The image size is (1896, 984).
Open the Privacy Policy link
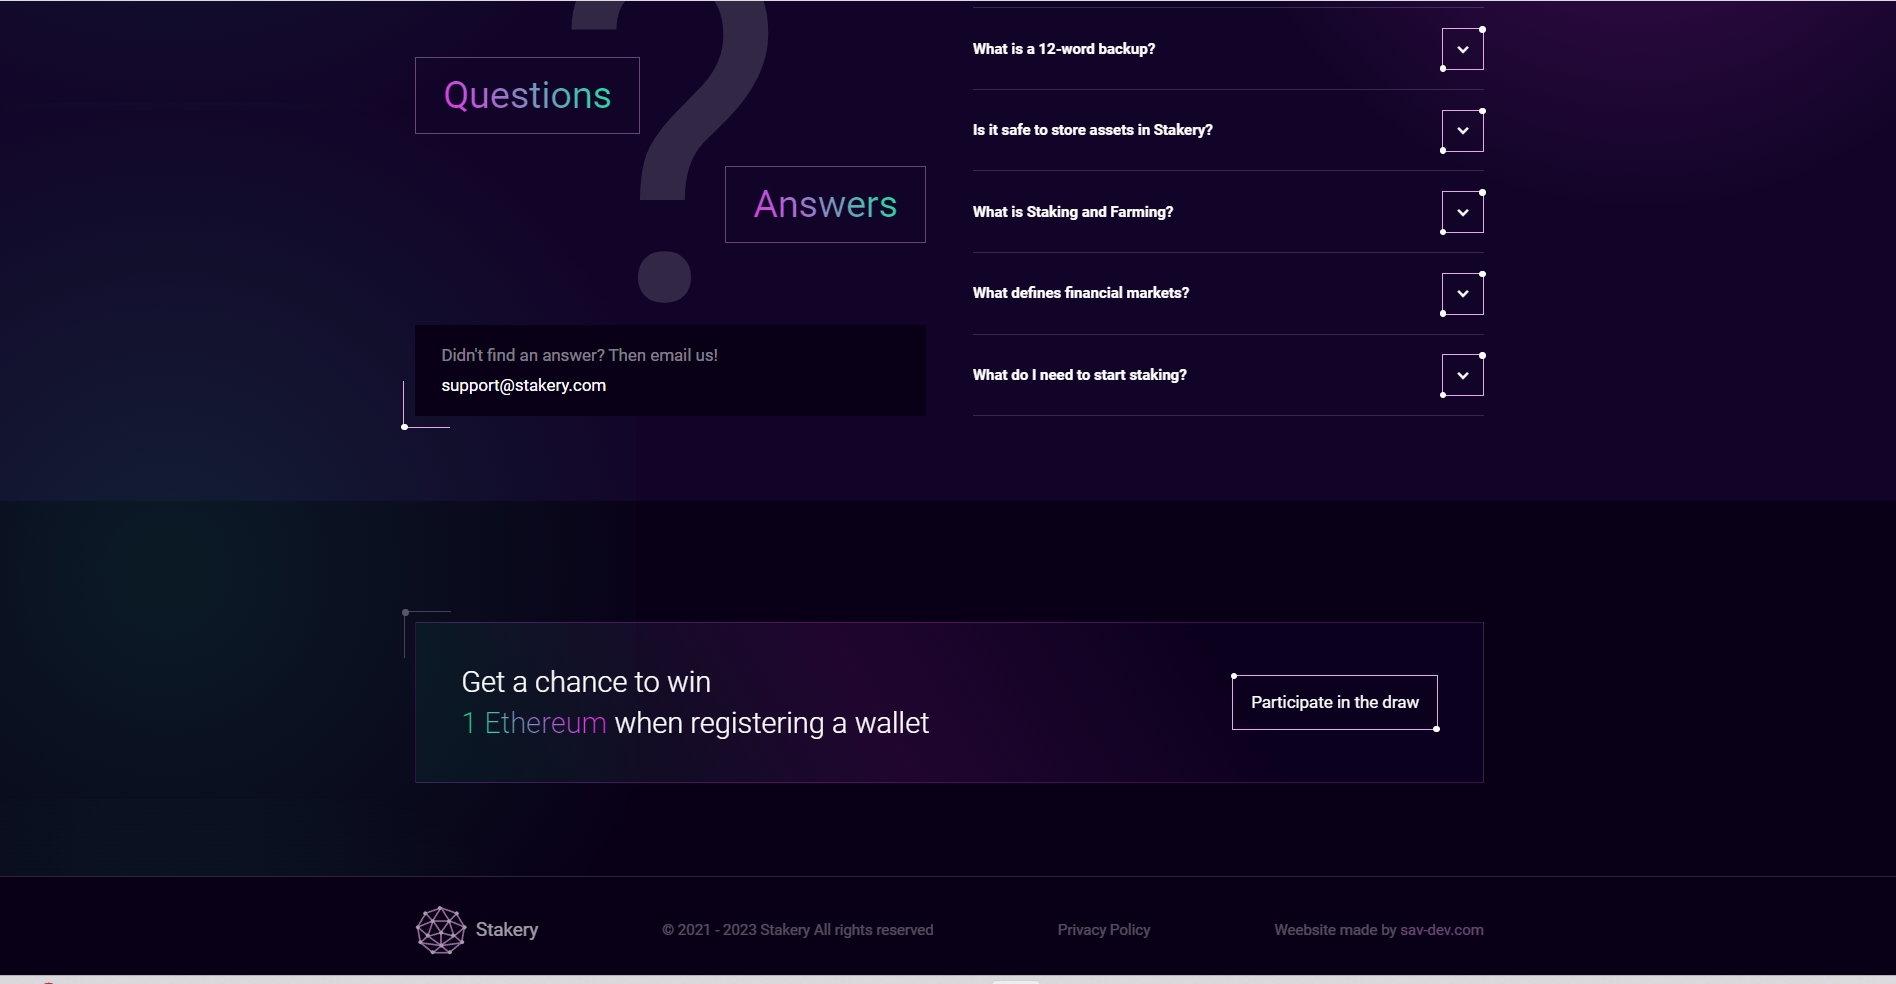click(1104, 930)
